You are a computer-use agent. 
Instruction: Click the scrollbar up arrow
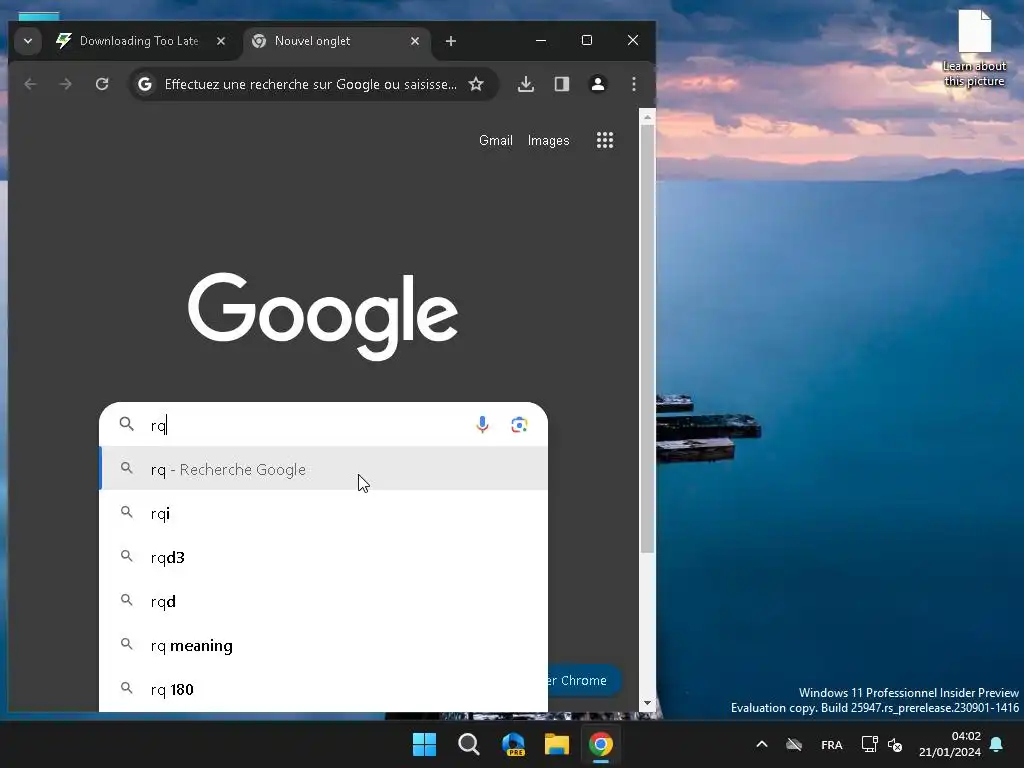[x=647, y=118]
